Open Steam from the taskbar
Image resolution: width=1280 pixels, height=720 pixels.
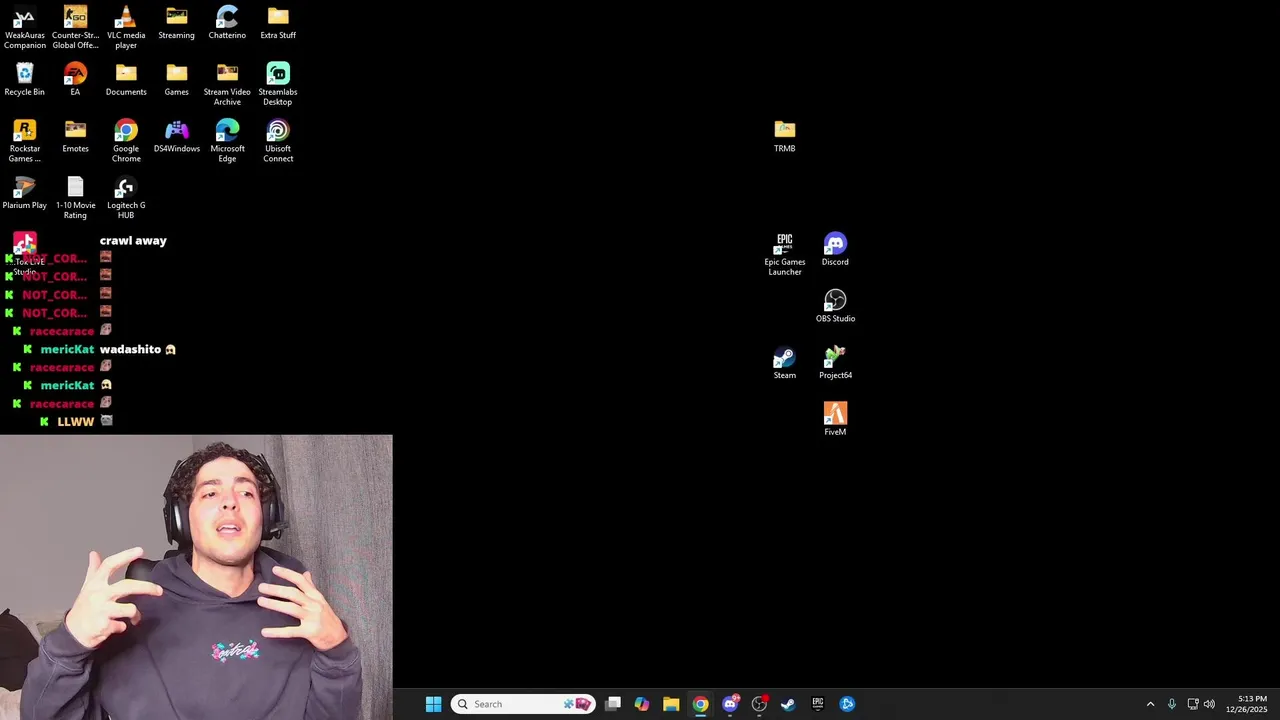point(788,704)
